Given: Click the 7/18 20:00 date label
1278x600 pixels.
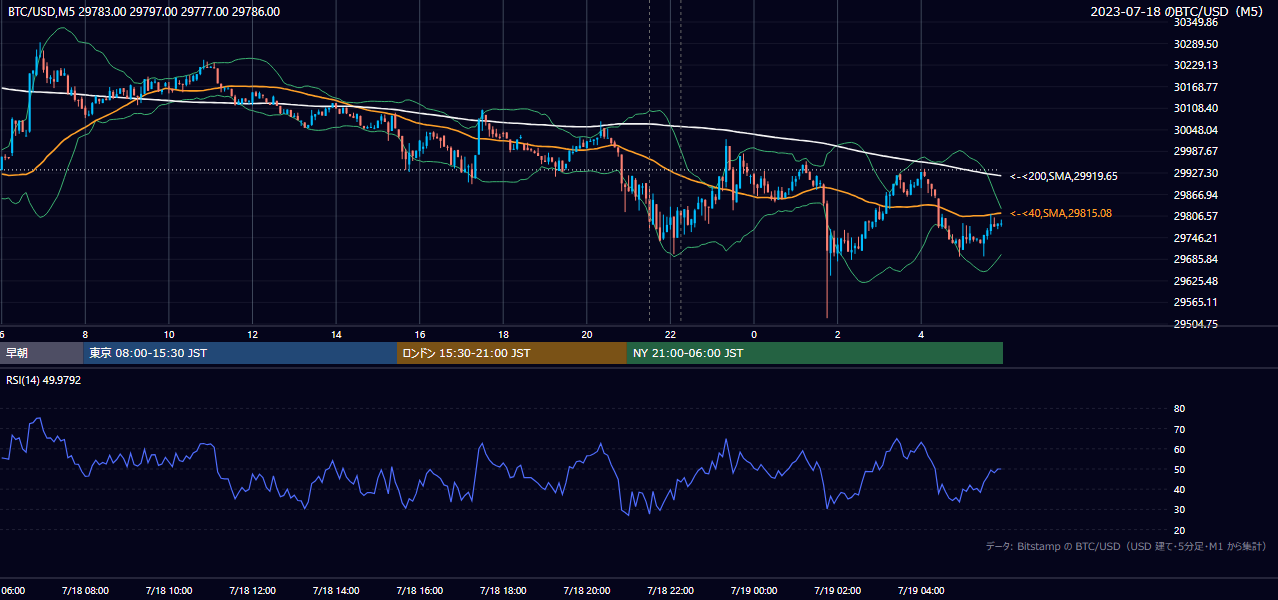Looking at the screenshot, I should tap(586, 590).
